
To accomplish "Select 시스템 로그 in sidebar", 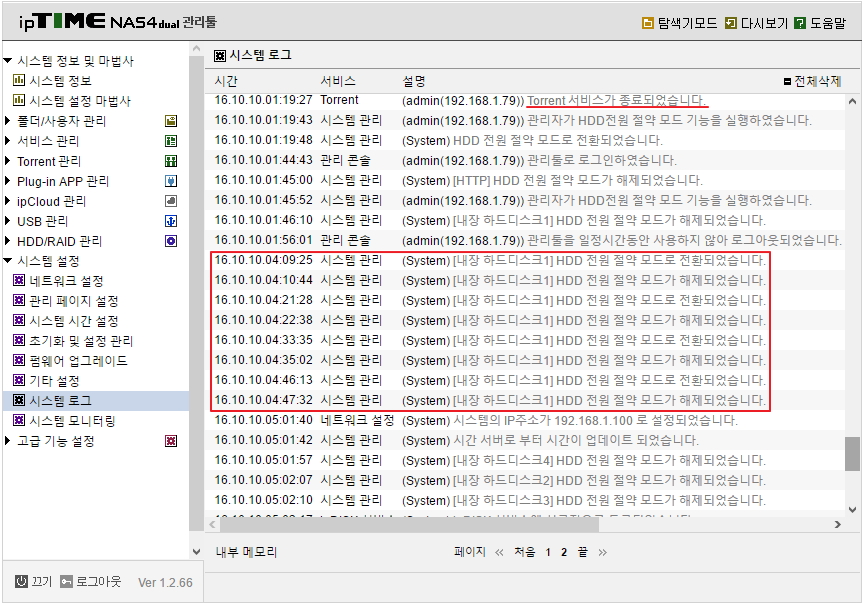I will (x=60, y=401).
